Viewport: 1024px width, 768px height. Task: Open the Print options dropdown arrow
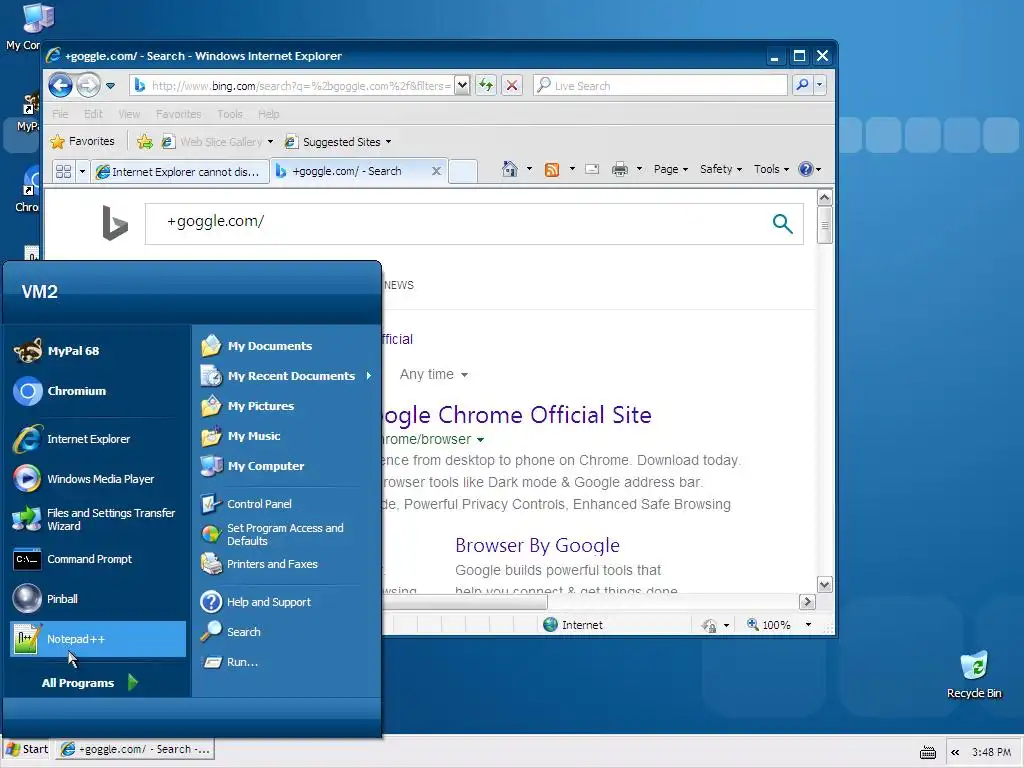pyautogui.click(x=639, y=169)
